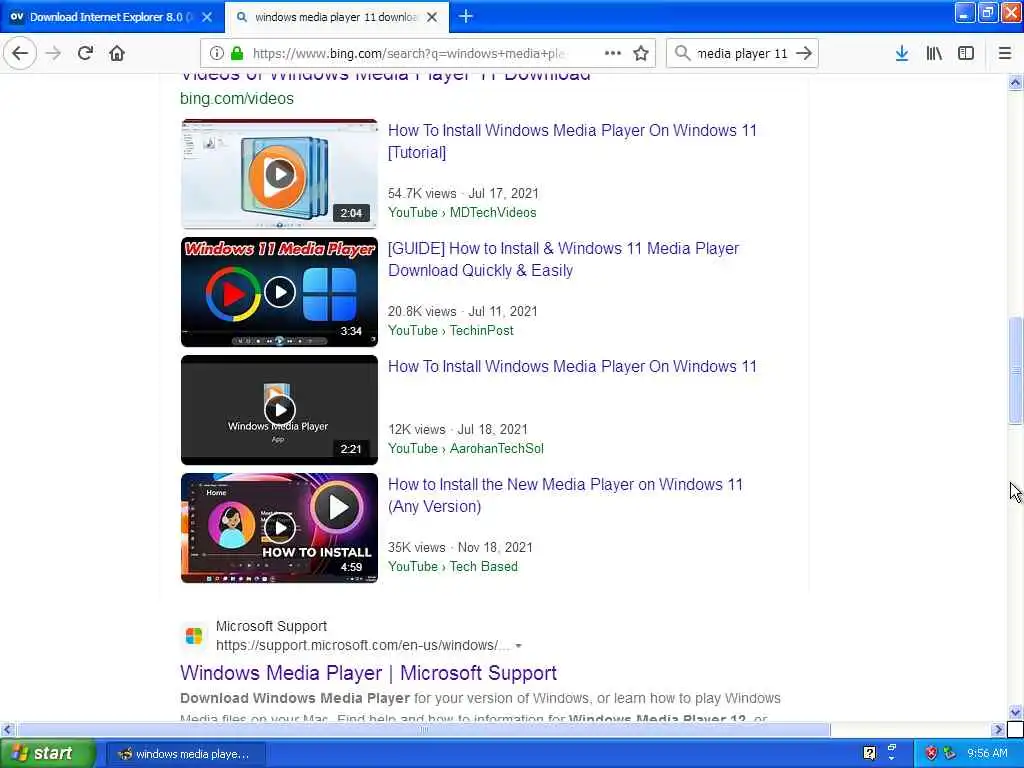Select the windows media player taskbar button
Screen dimensions: 1024x768
click(185, 754)
